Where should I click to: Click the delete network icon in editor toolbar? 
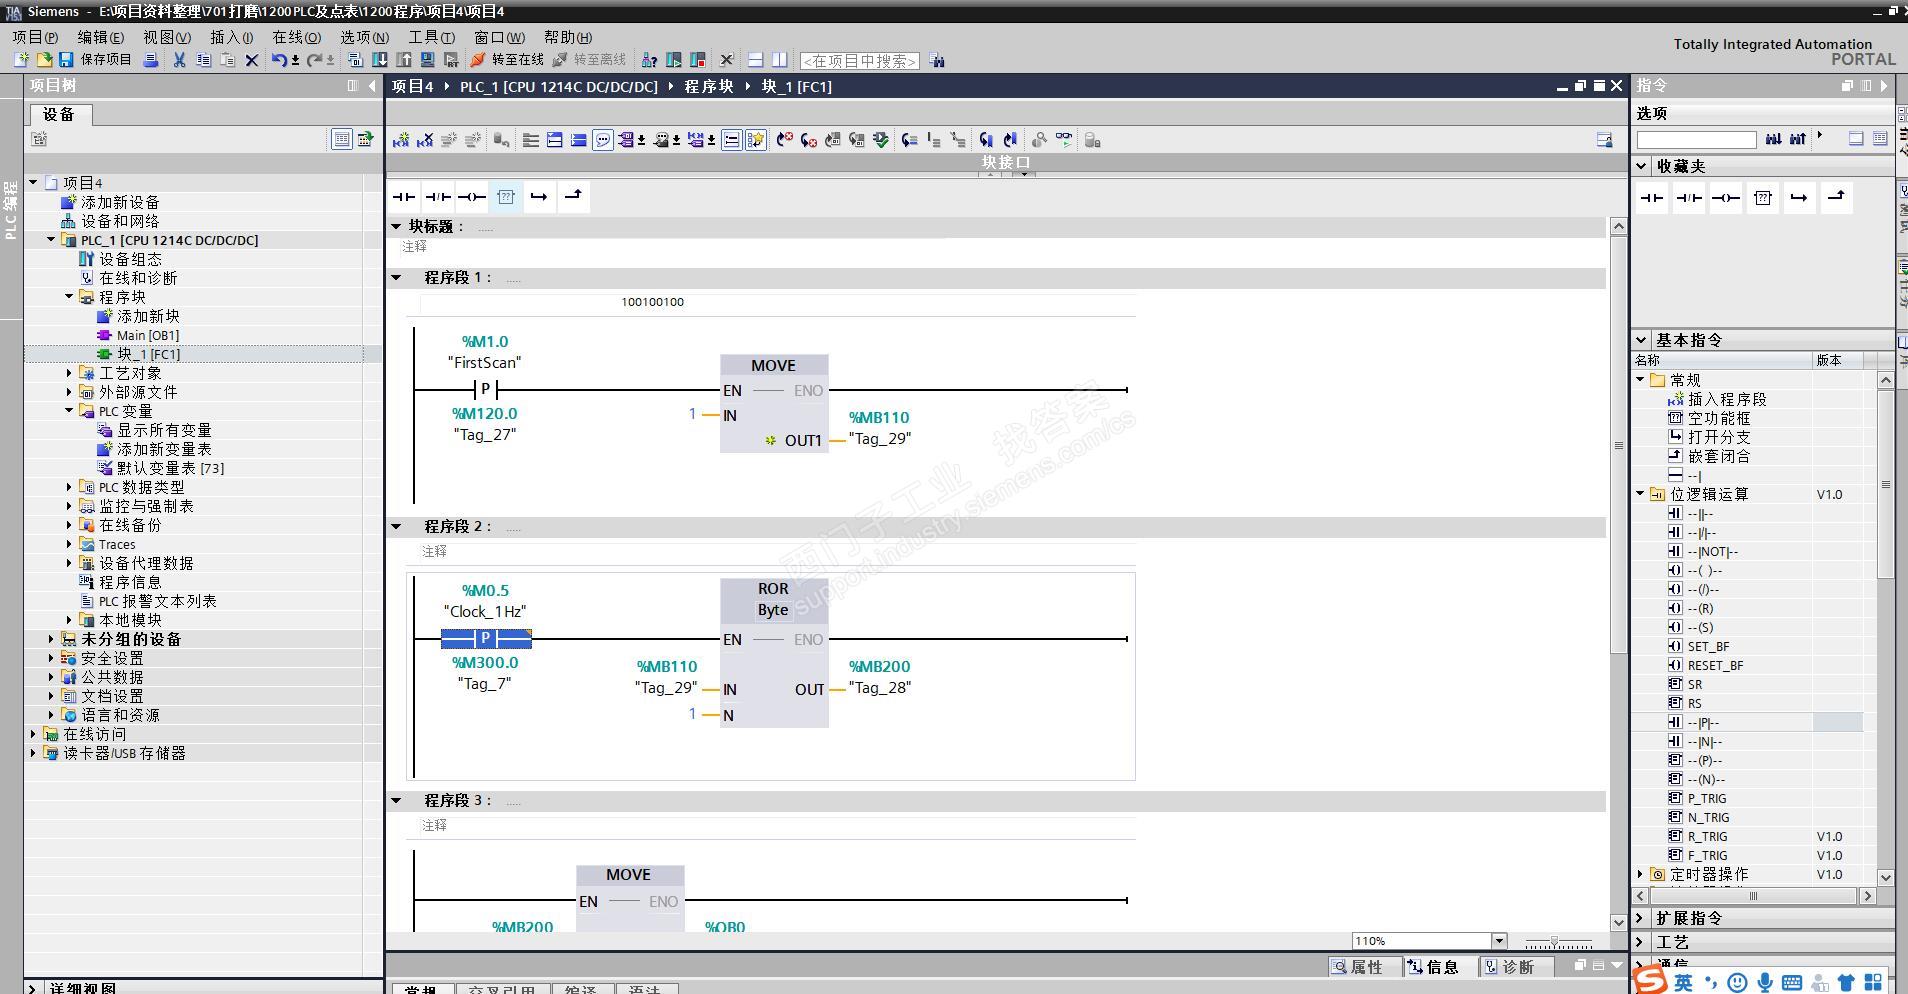(425, 140)
